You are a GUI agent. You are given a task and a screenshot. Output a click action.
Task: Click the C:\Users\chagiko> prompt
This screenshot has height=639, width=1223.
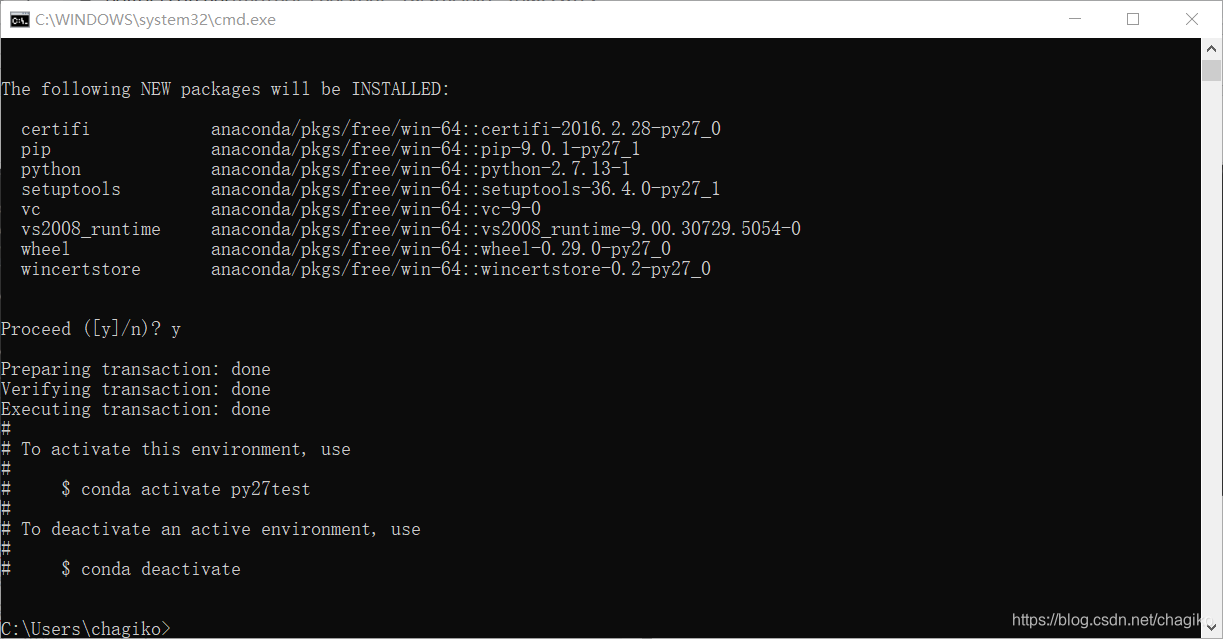click(x=85, y=628)
